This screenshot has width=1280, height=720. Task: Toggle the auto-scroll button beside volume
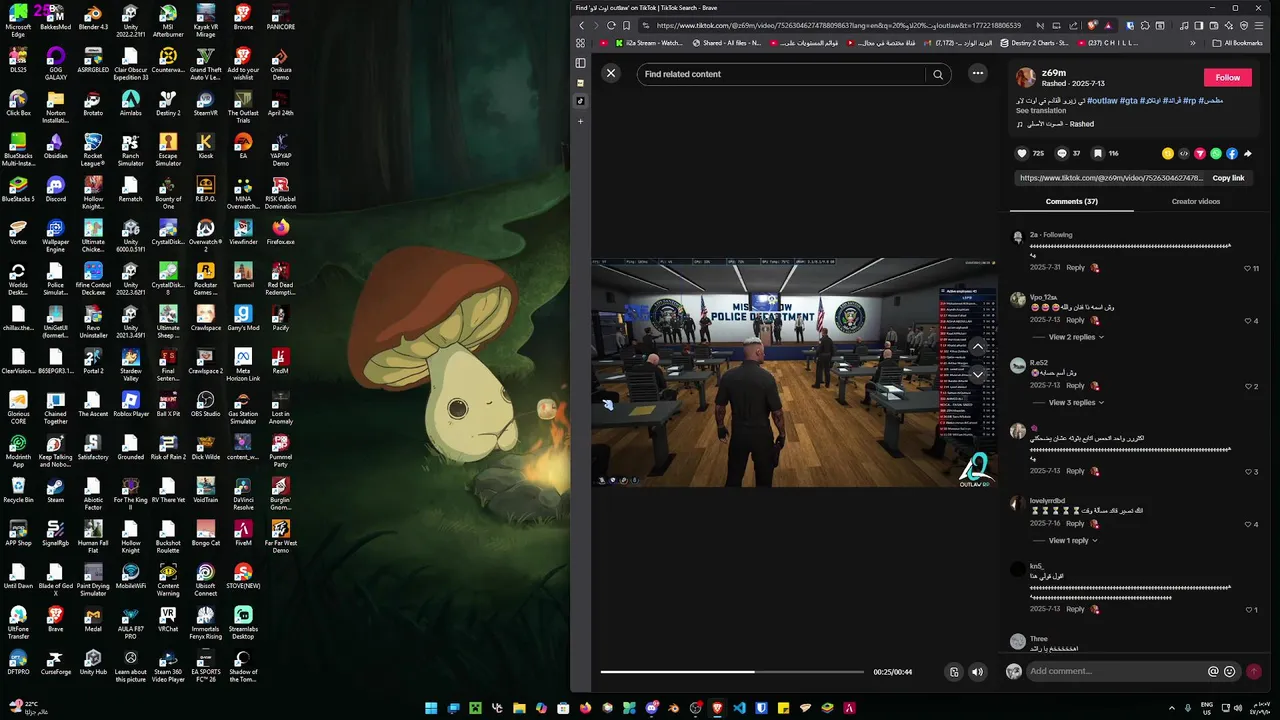pyautogui.click(x=954, y=672)
